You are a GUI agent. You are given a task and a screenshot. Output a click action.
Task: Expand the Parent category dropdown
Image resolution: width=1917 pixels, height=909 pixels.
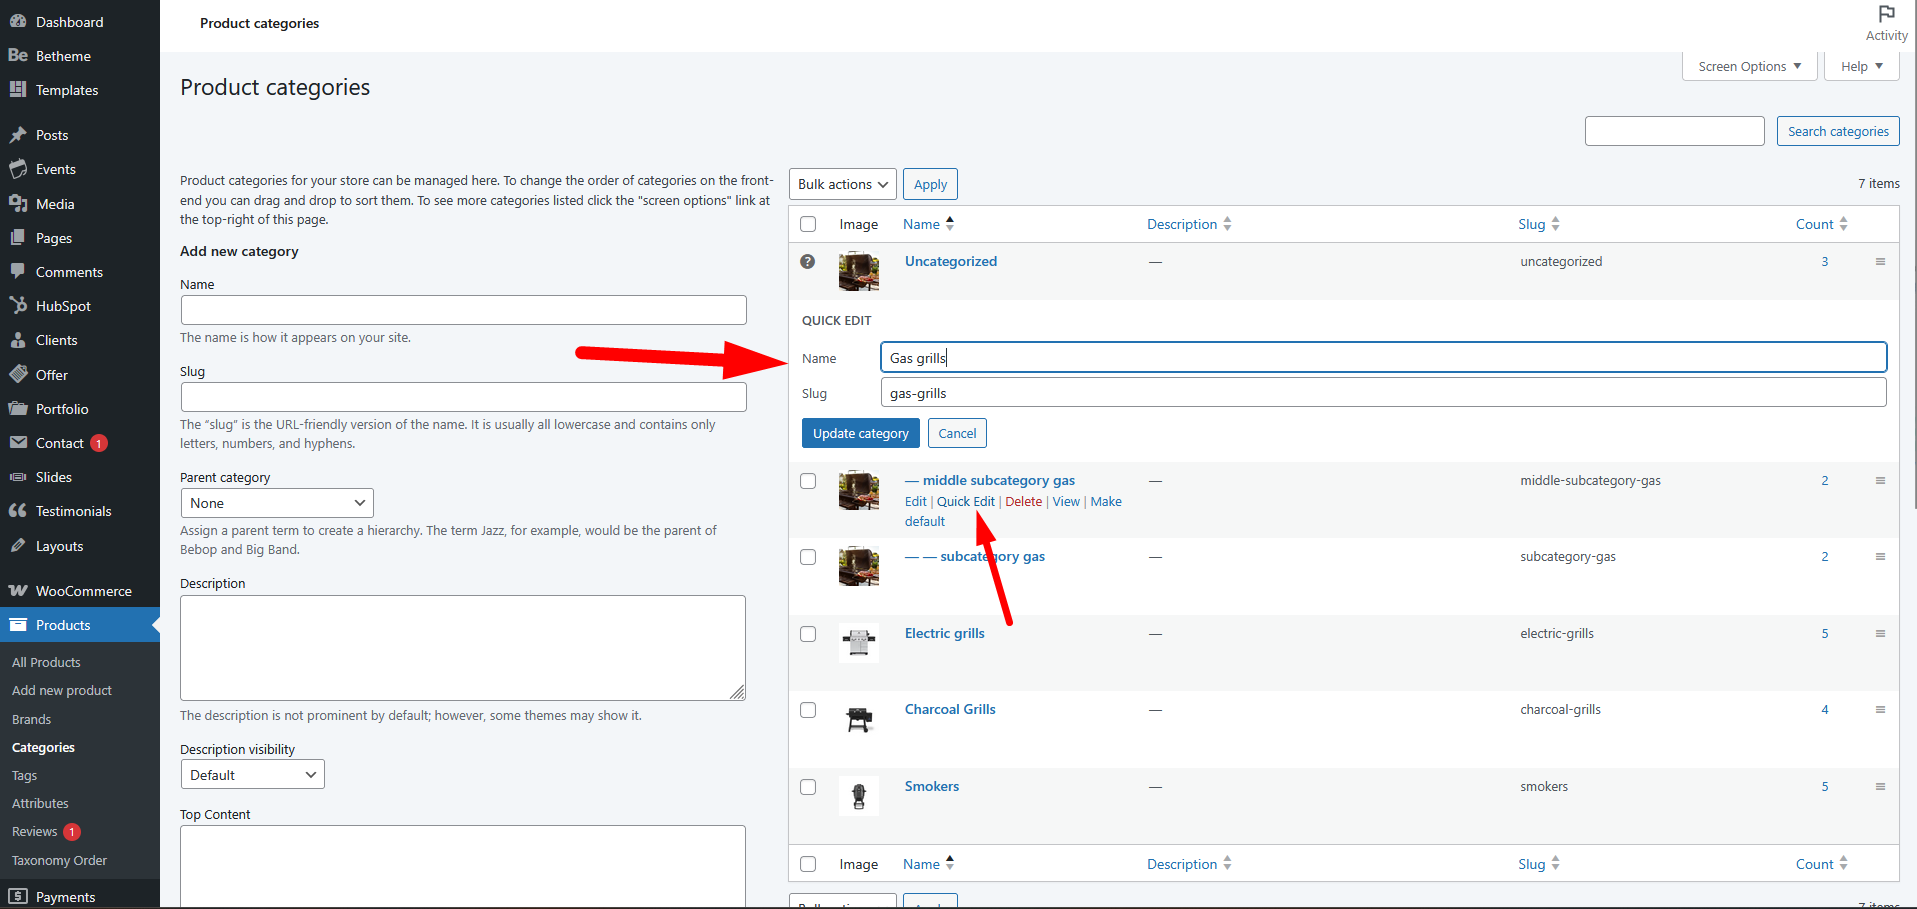[277, 503]
